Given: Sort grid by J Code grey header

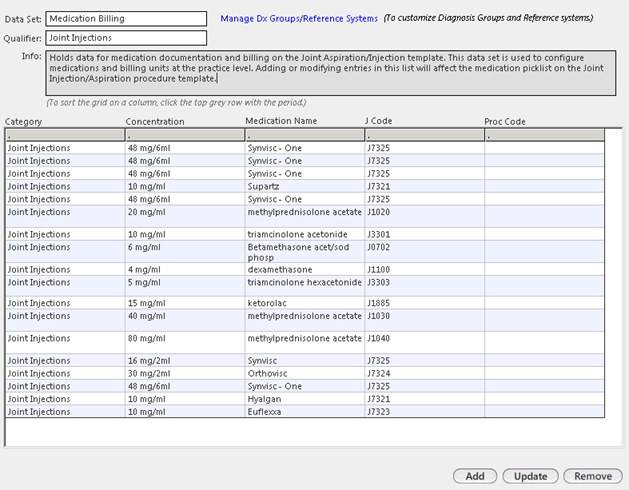Looking at the screenshot, I should point(424,135).
